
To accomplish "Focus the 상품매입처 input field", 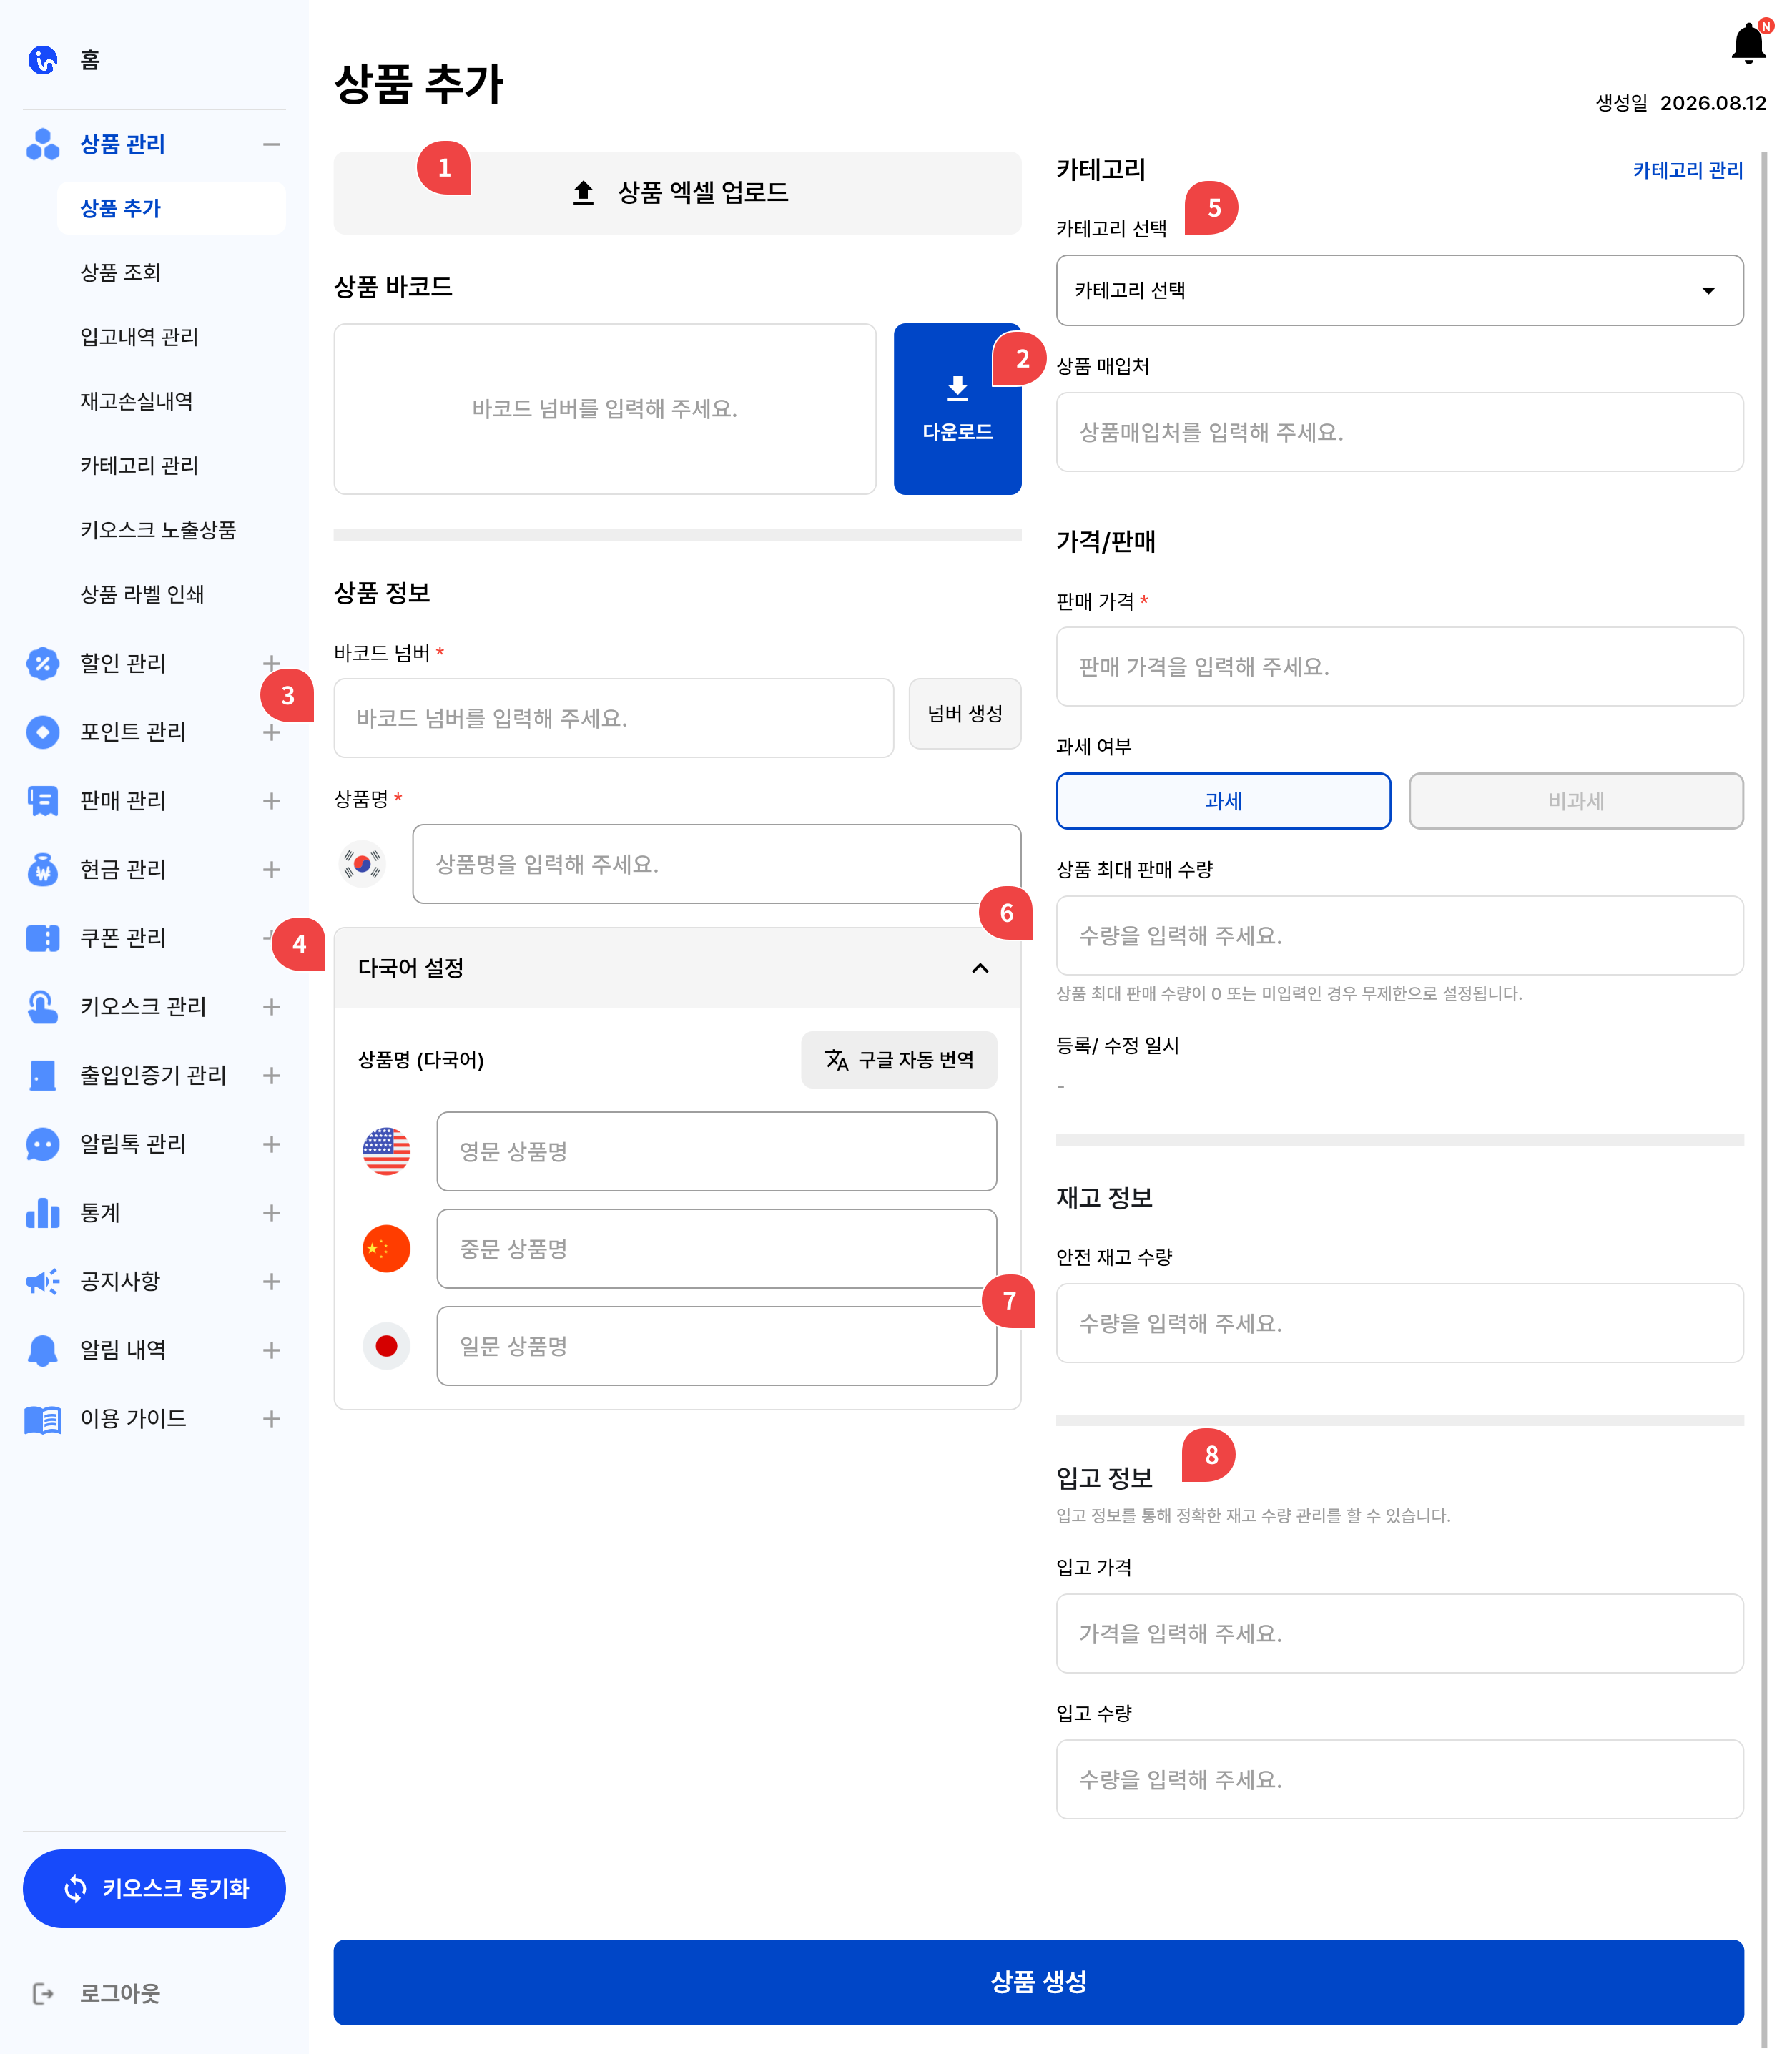I will coord(1400,432).
